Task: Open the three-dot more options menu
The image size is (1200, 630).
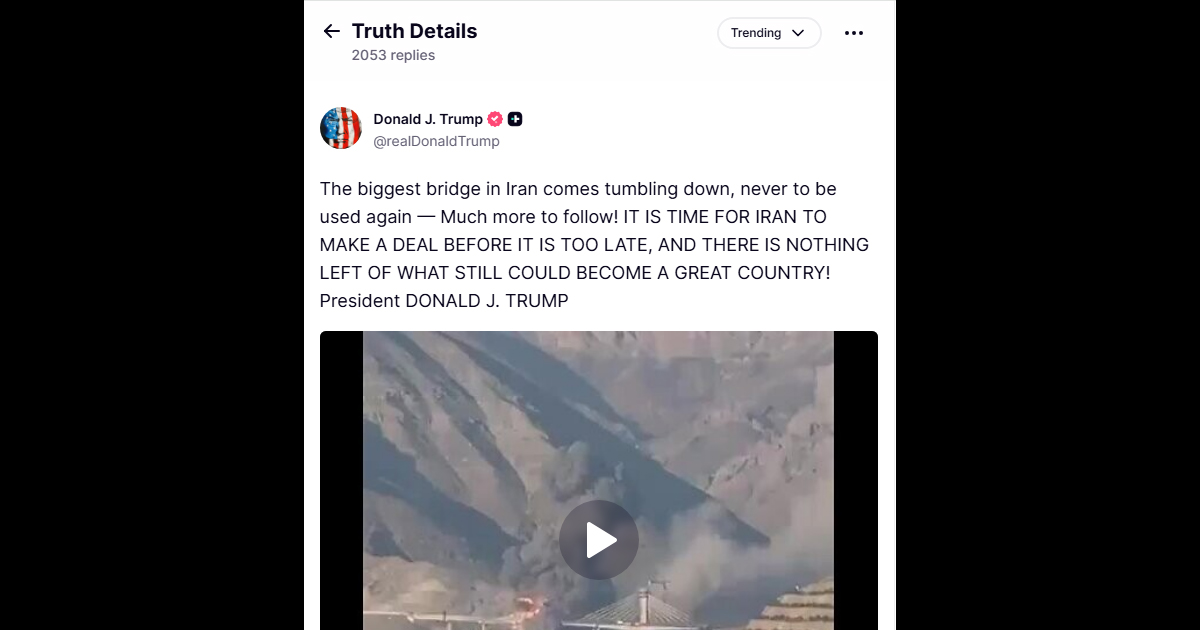Action: pos(853,33)
